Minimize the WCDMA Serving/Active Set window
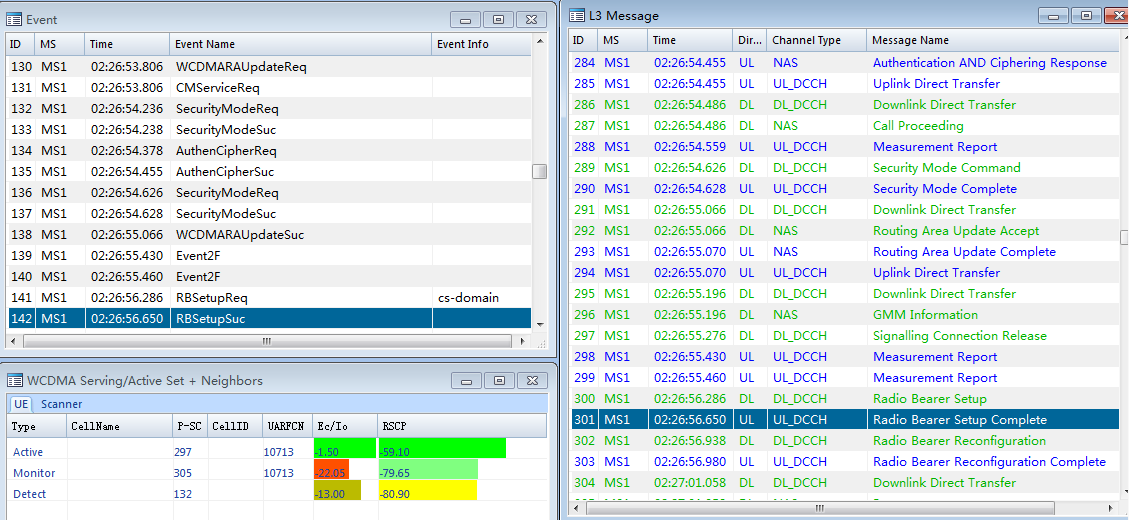1129x520 pixels. click(466, 380)
